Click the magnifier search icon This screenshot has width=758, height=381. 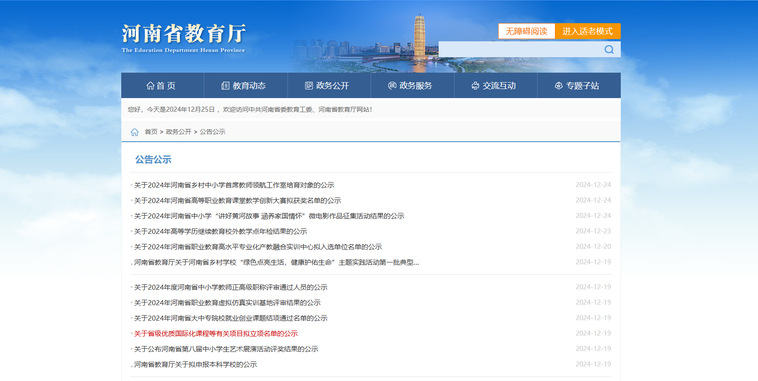point(609,49)
